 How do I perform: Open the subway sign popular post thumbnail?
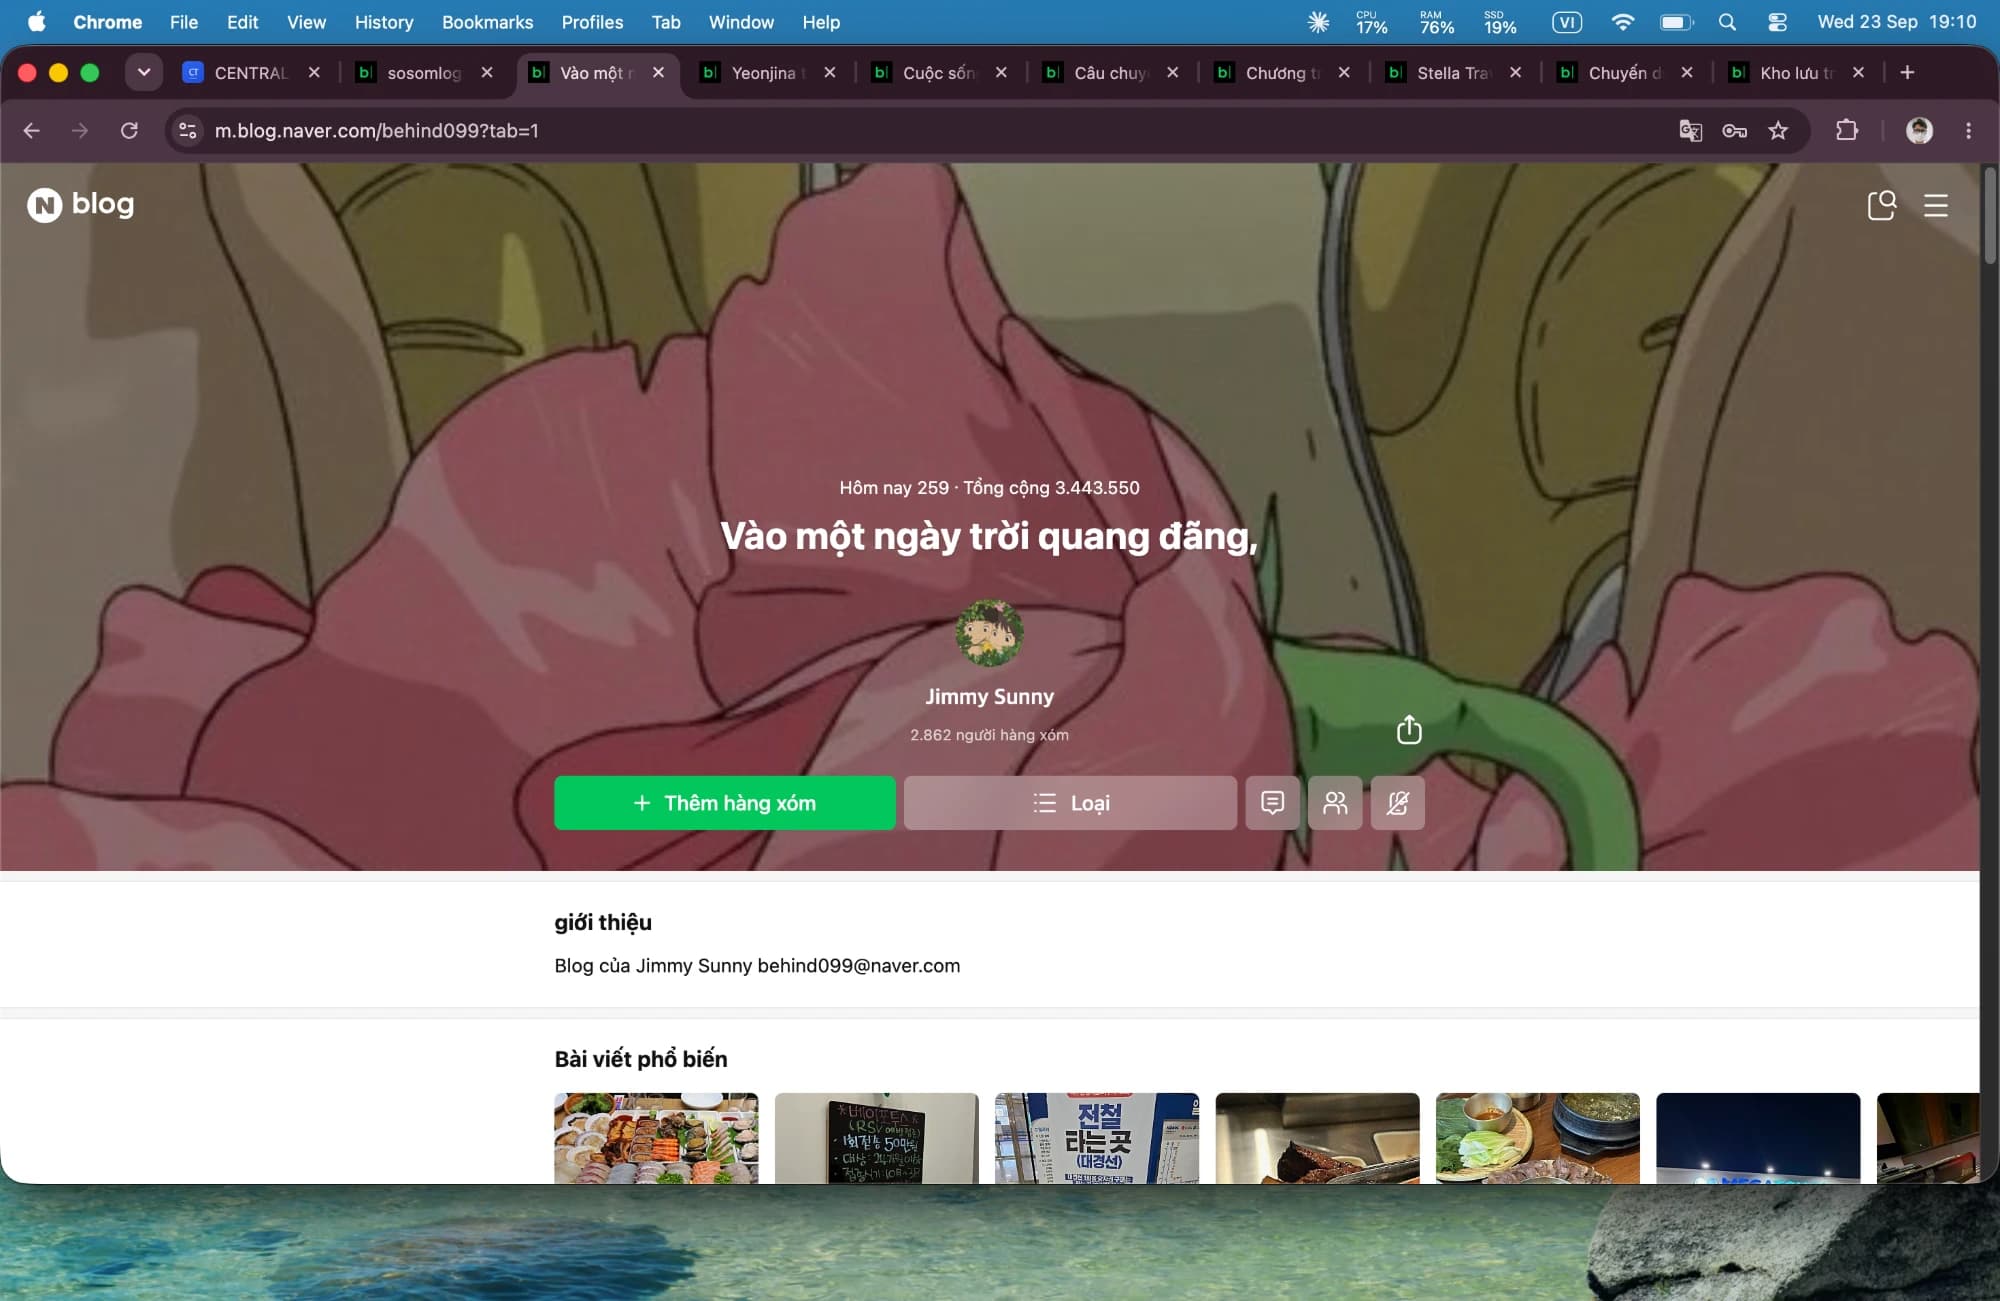[1097, 1138]
